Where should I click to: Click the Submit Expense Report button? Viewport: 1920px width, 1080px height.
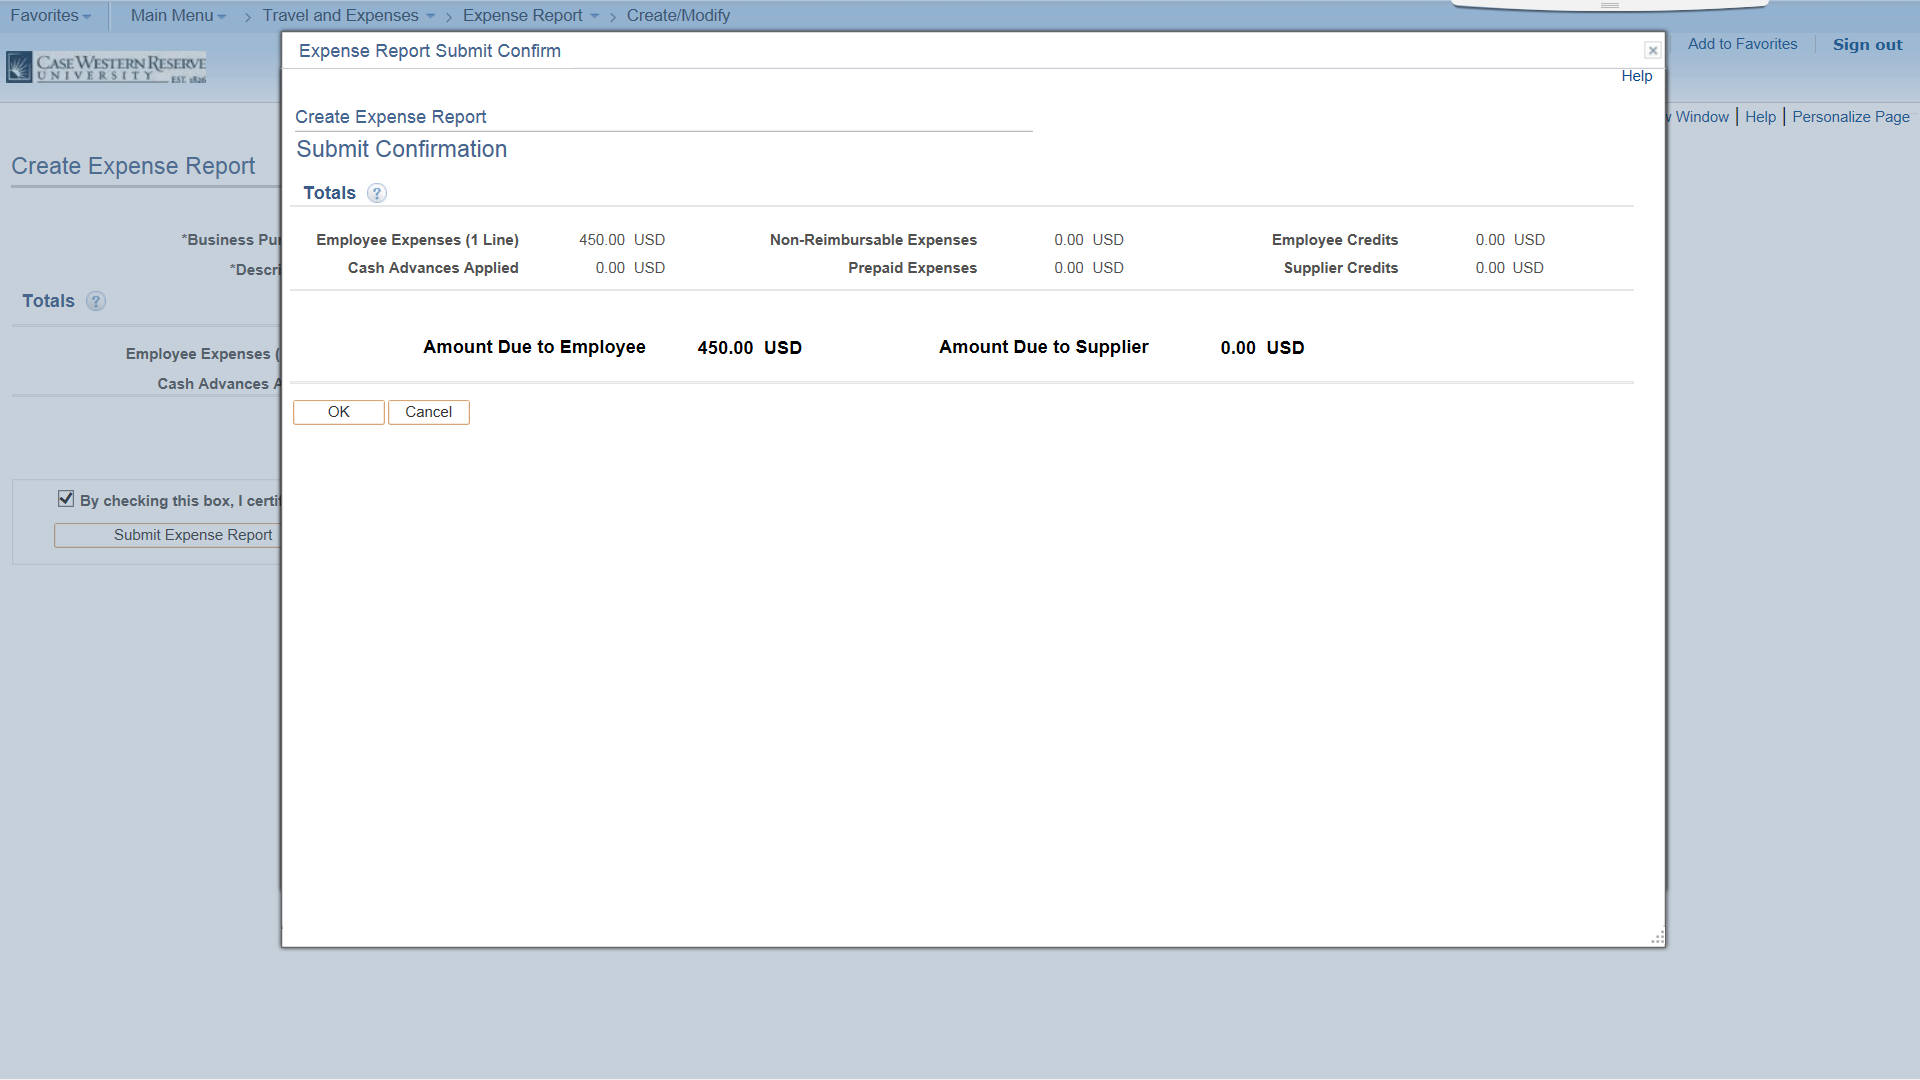191,535
